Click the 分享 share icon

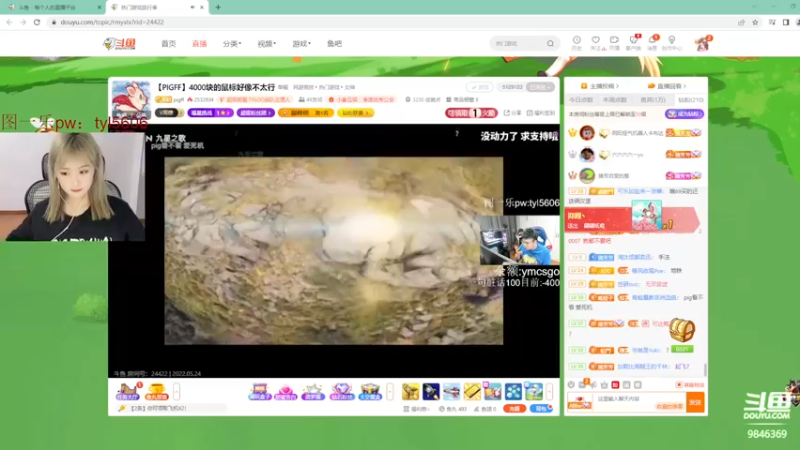pyautogui.click(x=512, y=113)
